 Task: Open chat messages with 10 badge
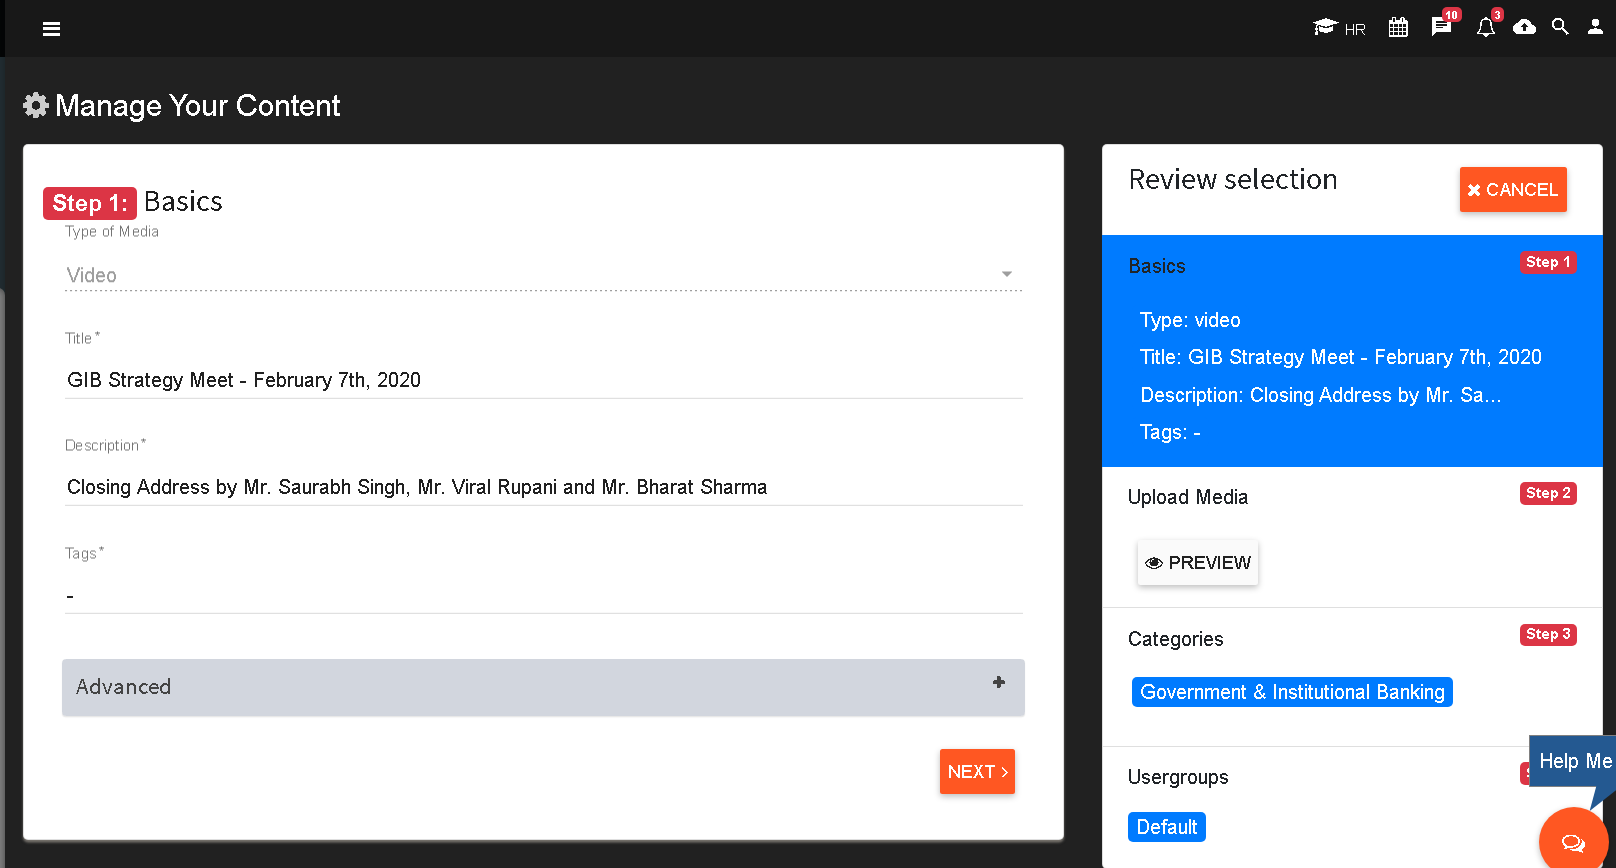1442,26
